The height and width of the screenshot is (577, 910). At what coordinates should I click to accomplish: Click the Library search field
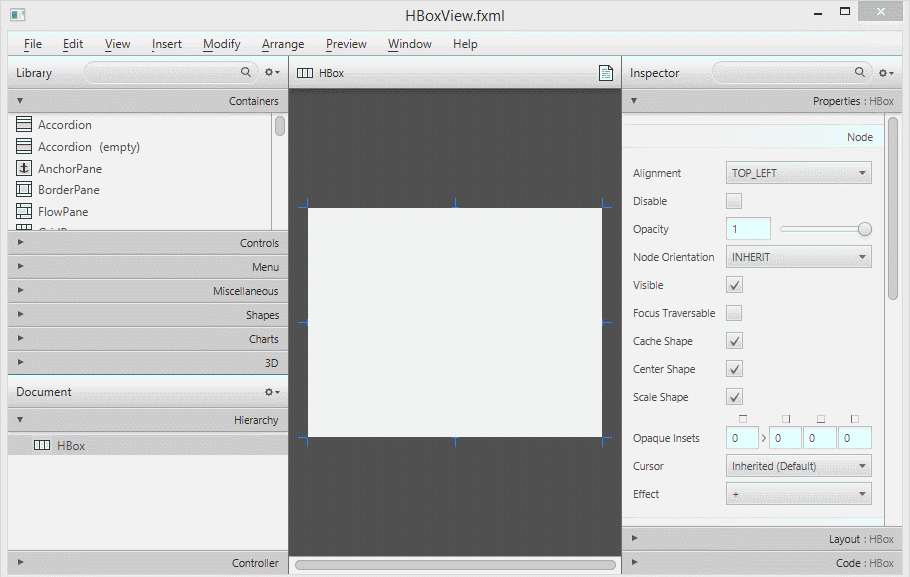[x=170, y=73]
